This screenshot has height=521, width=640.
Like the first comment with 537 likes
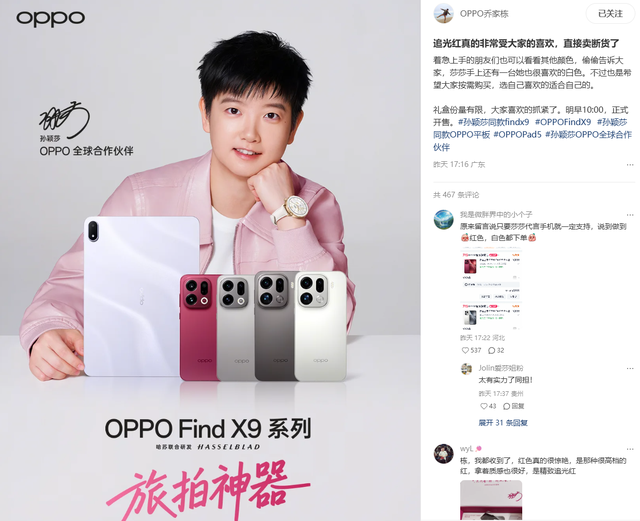471,350
